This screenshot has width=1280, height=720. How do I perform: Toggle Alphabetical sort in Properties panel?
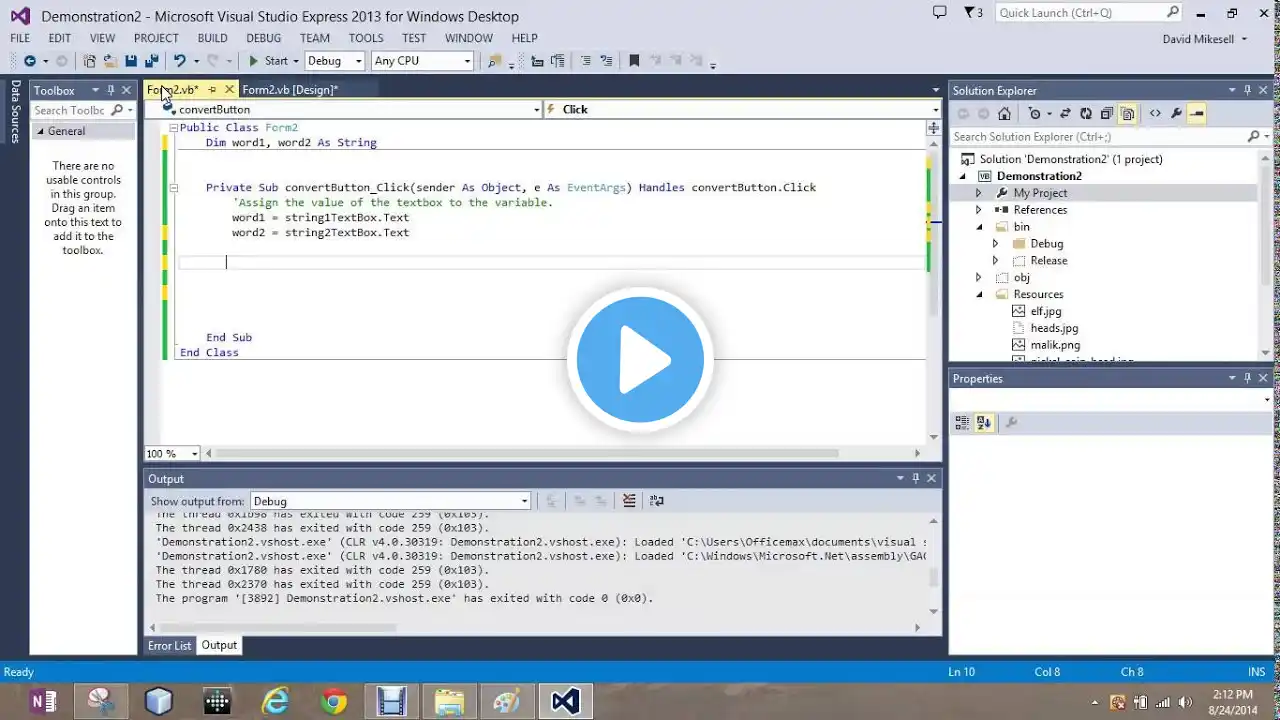[984, 423]
